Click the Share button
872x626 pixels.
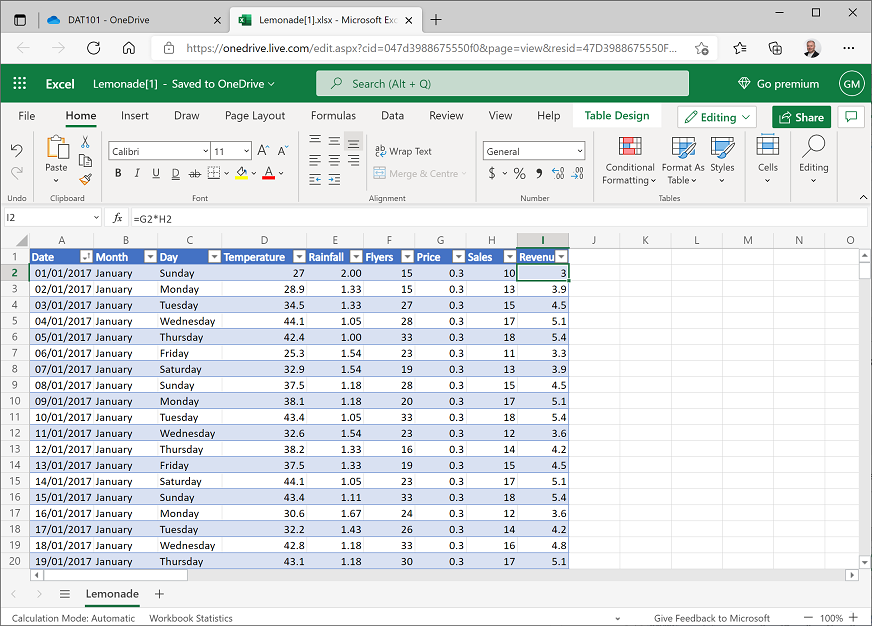800,117
